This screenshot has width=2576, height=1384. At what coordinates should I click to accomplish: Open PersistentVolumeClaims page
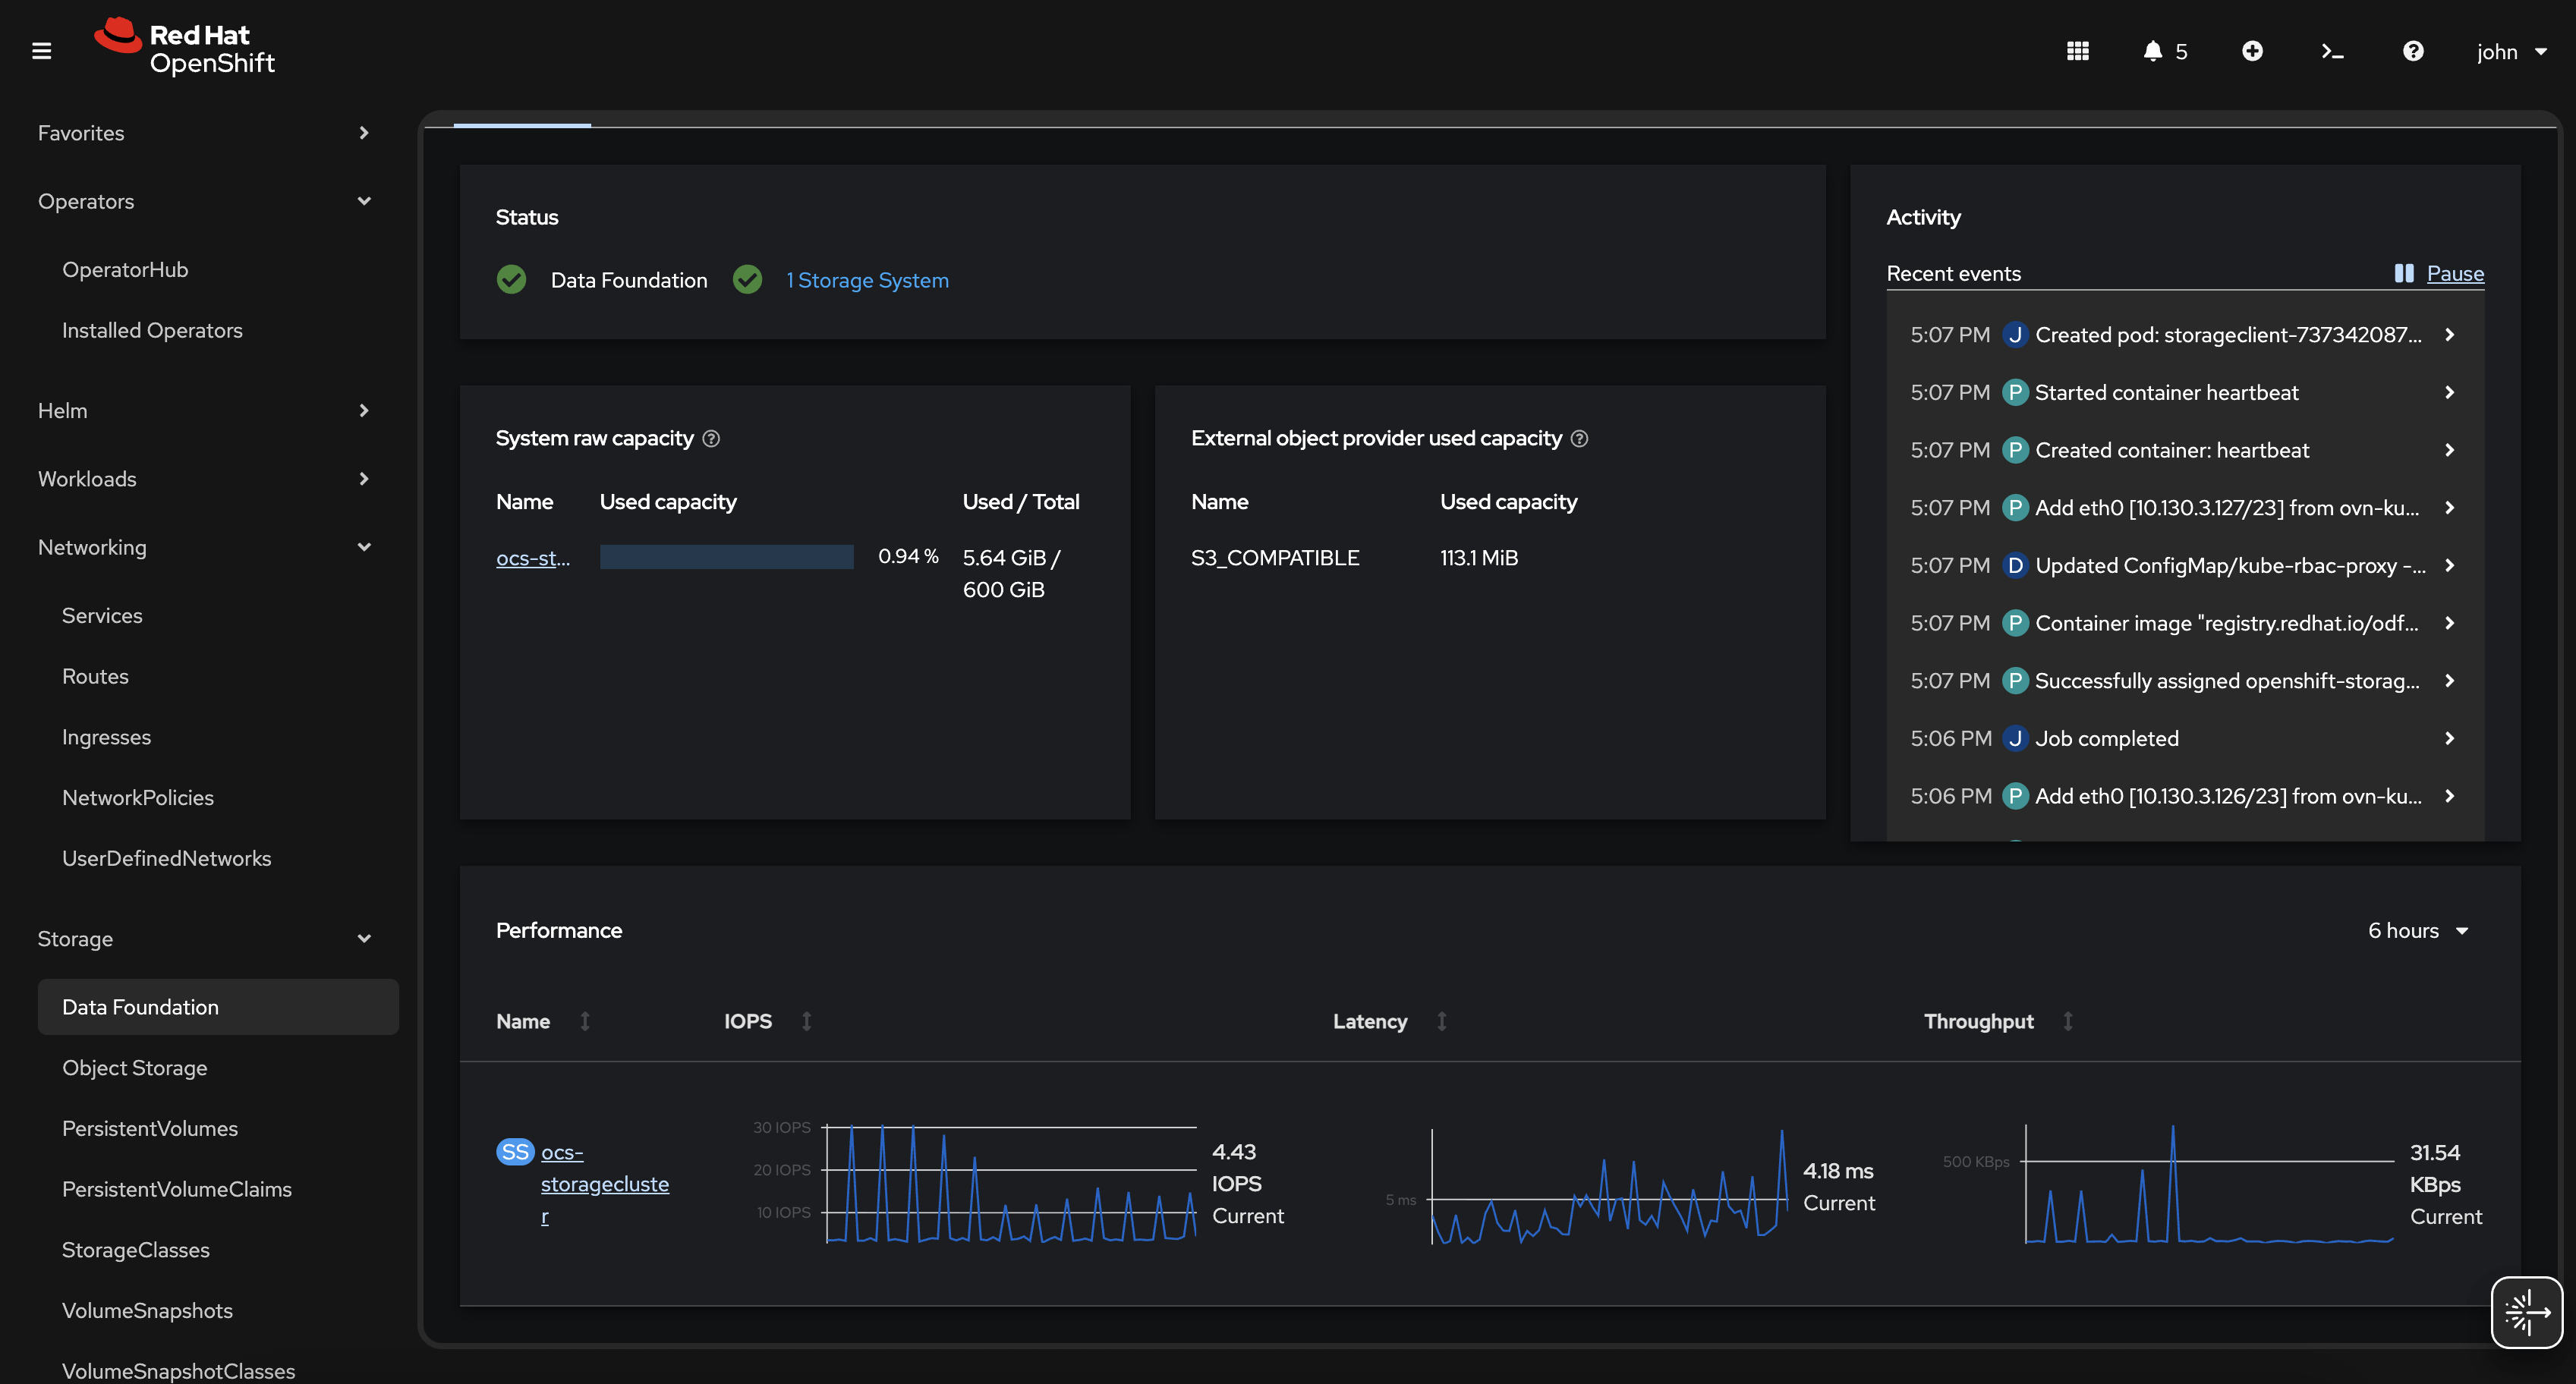[177, 1189]
